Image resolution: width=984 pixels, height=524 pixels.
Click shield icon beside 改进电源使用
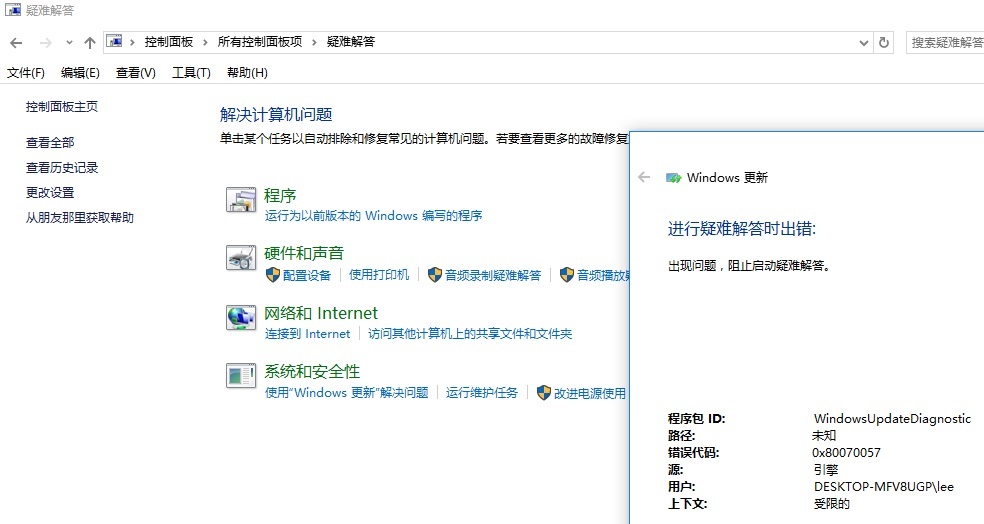[543, 393]
